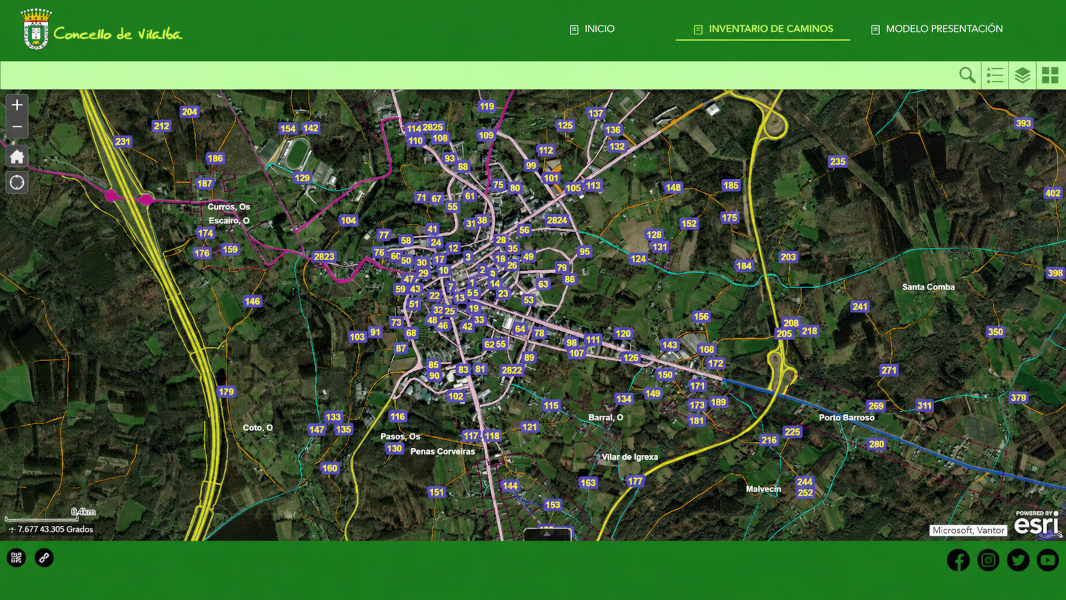Click road marker 393
Screen dimensions: 1066x600
point(1023,123)
